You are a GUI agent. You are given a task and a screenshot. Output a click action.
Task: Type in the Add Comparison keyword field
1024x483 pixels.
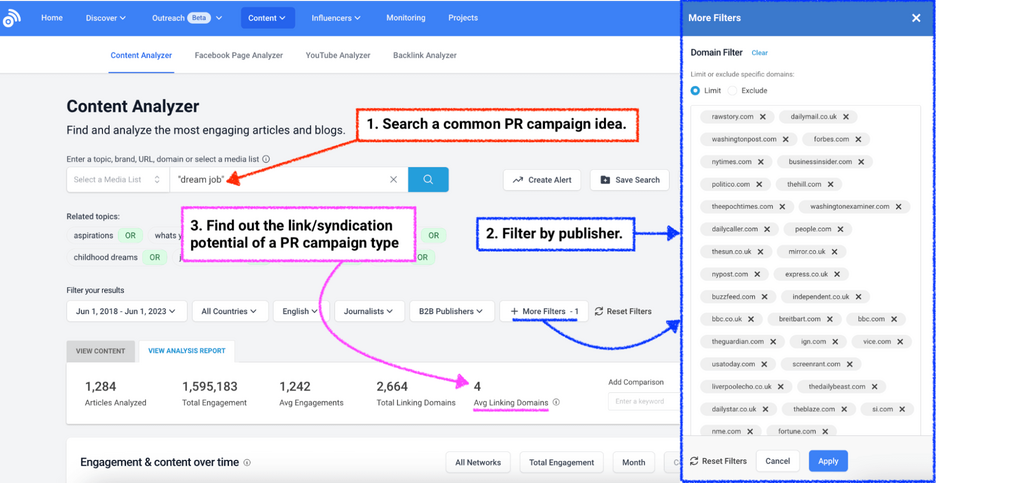click(640, 401)
